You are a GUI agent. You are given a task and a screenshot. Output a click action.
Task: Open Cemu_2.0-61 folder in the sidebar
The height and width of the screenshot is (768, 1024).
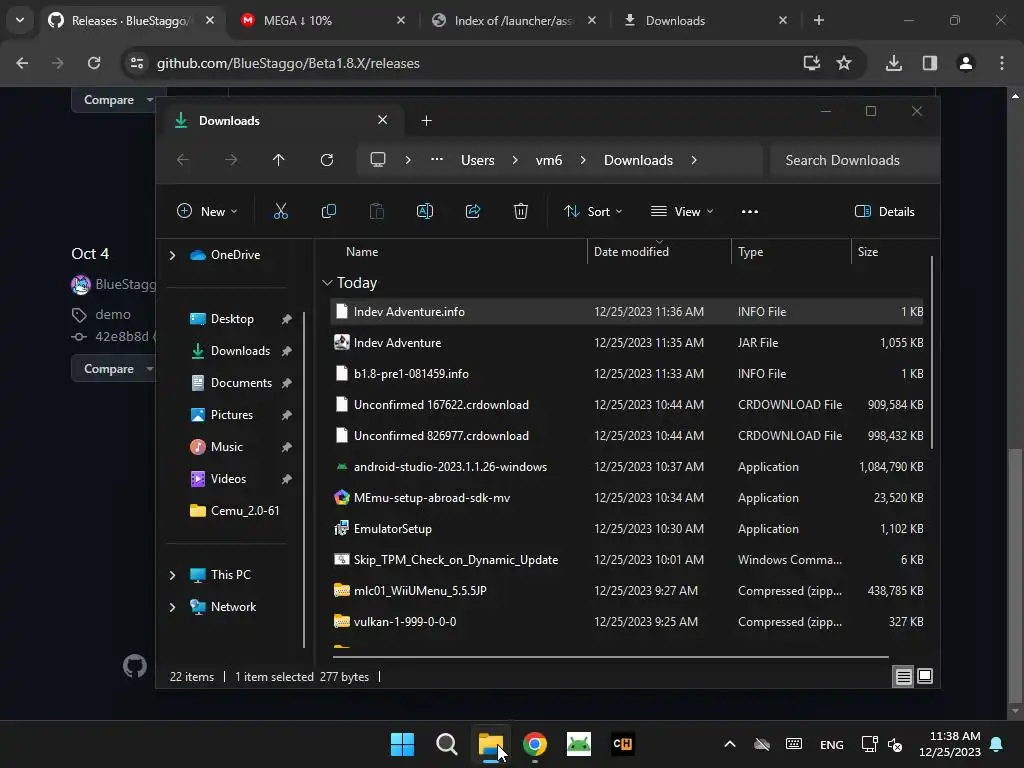tap(235, 511)
